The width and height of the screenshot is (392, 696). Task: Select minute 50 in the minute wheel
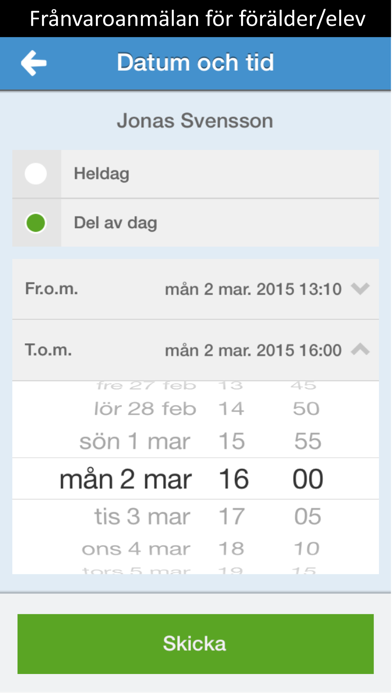pyautogui.click(x=306, y=409)
